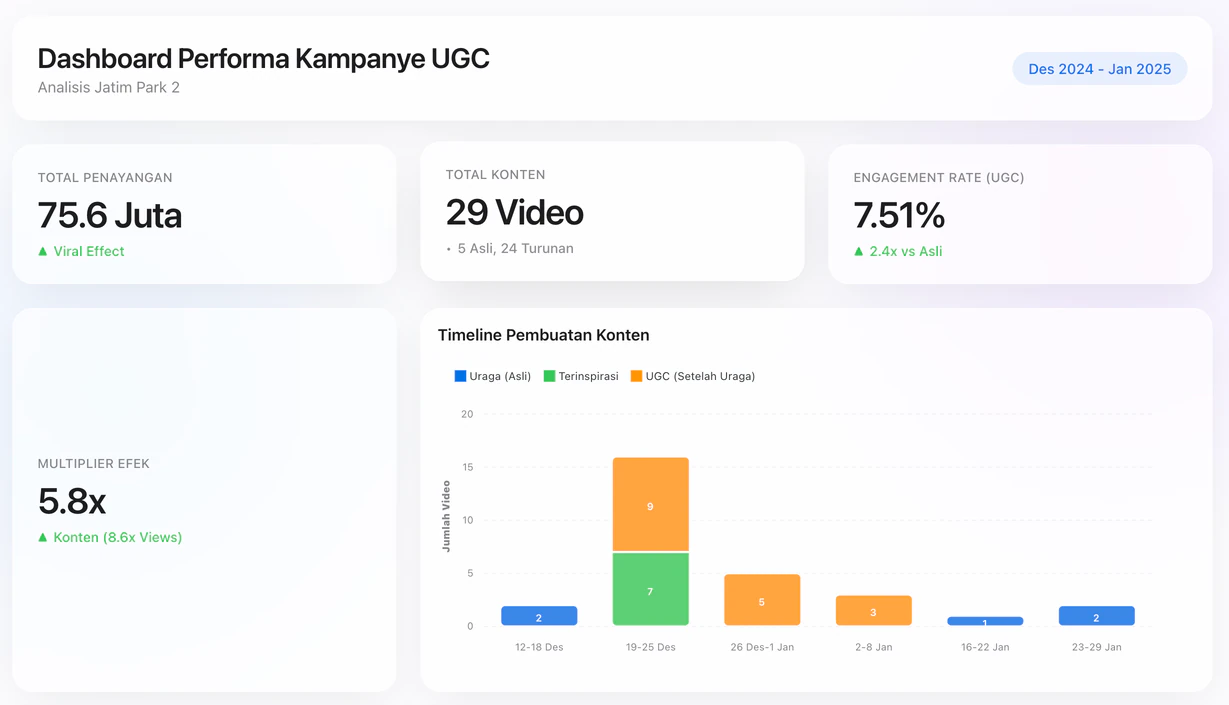Viewport: 1229px width, 705px height.
Task: Click the 15 tick on the y-axis
Action: tap(467, 467)
